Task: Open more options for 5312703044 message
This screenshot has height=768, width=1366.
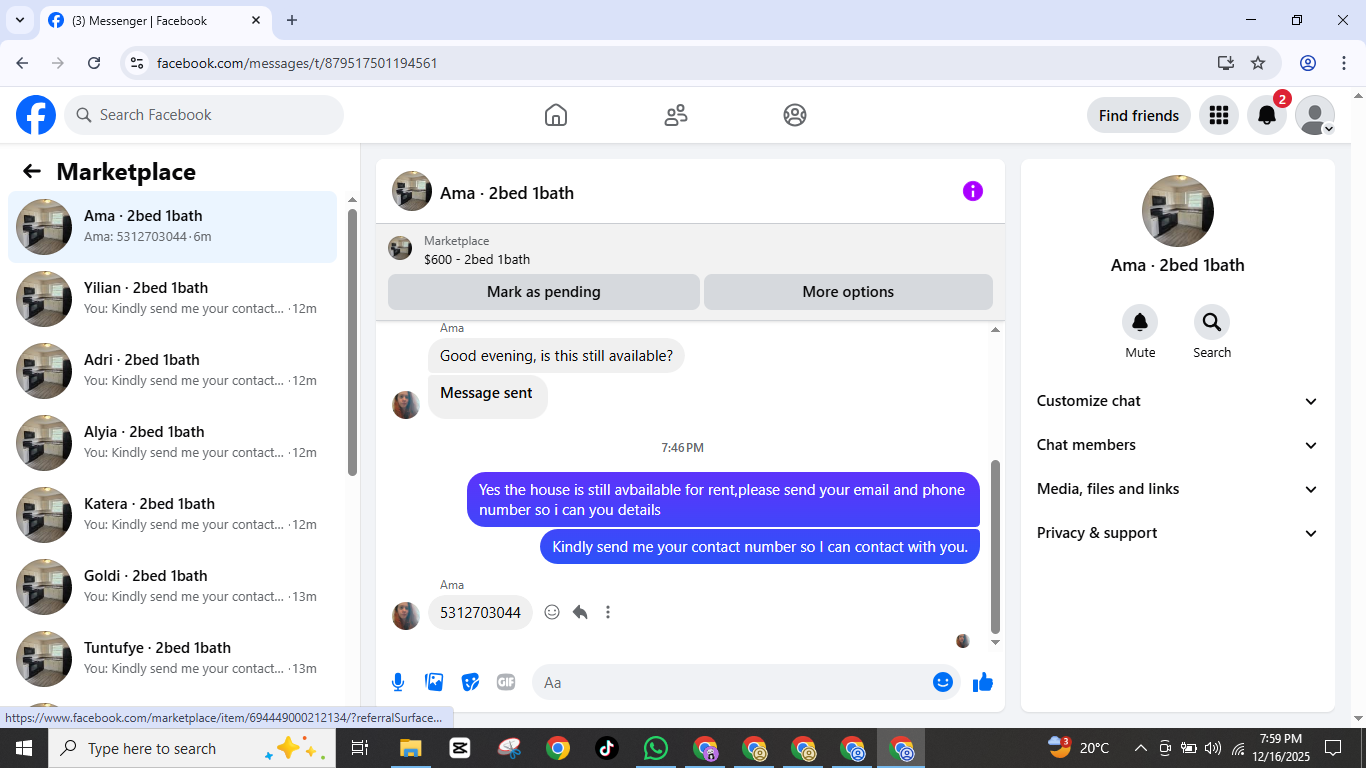Action: coord(608,612)
